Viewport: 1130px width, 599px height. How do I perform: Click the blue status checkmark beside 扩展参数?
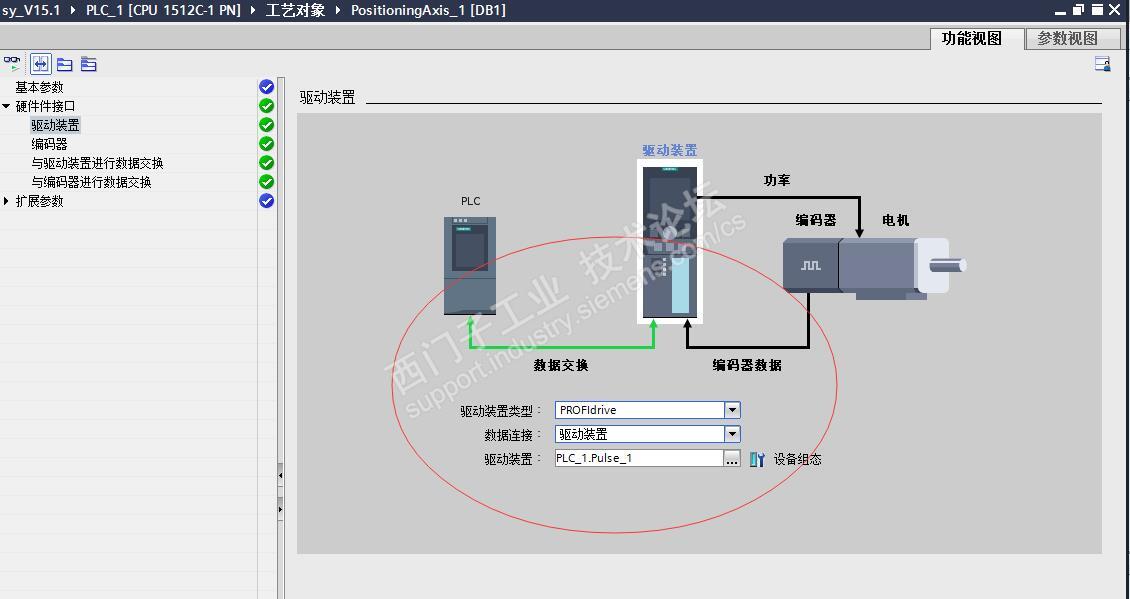click(267, 201)
